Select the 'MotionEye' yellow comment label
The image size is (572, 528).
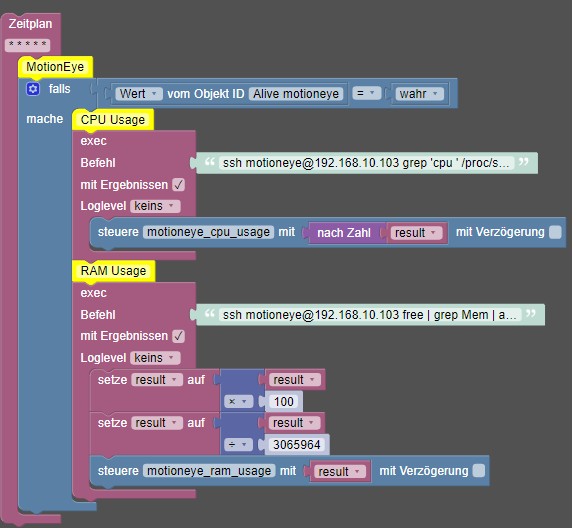tap(55, 67)
